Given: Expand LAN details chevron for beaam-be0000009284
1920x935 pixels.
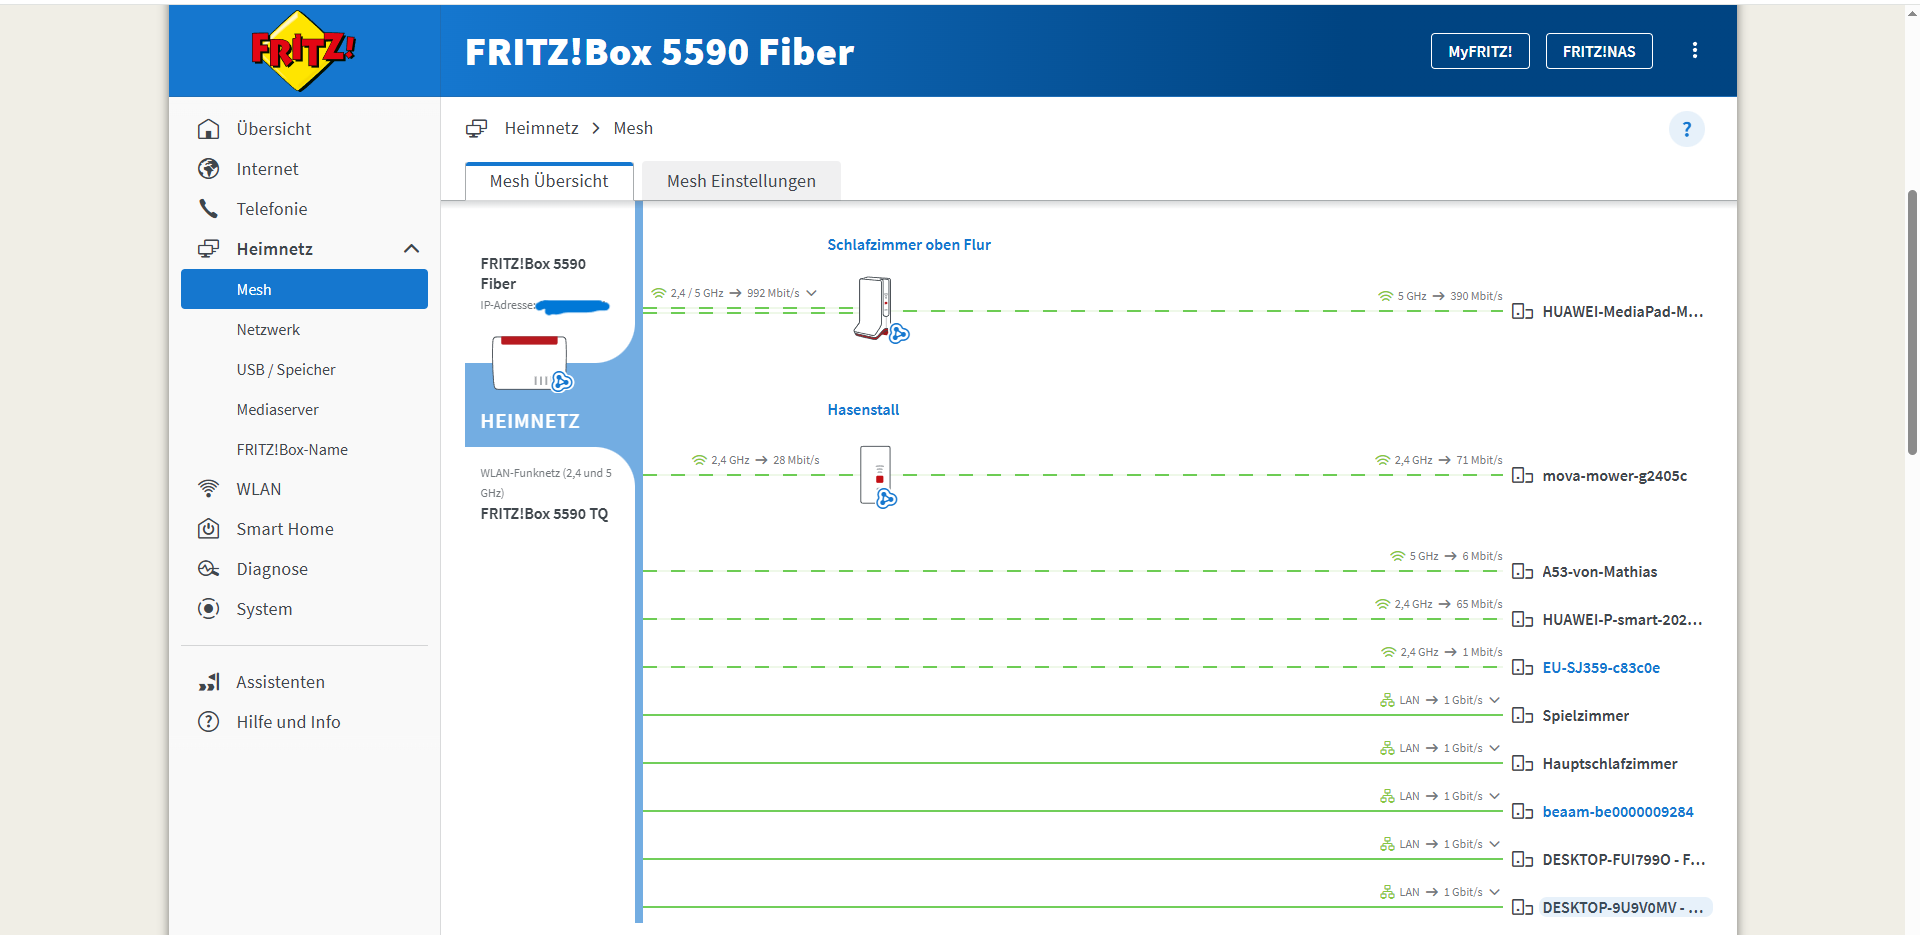Looking at the screenshot, I should coord(1494,796).
